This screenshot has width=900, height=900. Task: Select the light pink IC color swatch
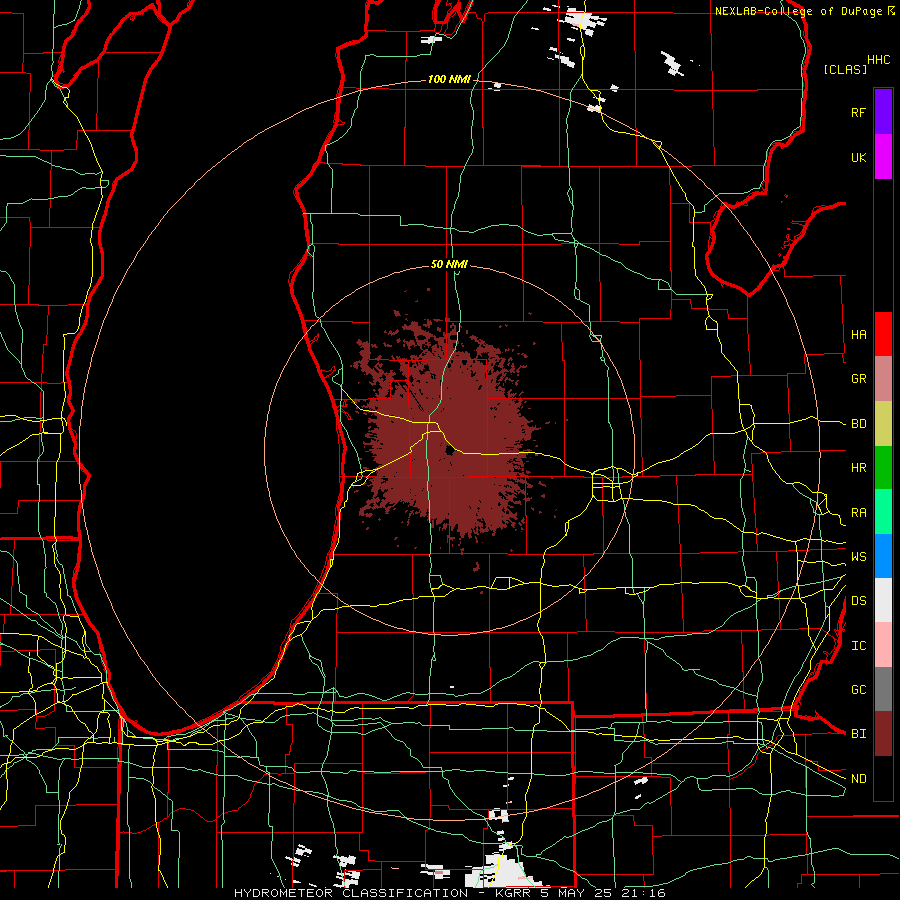click(883, 645)
